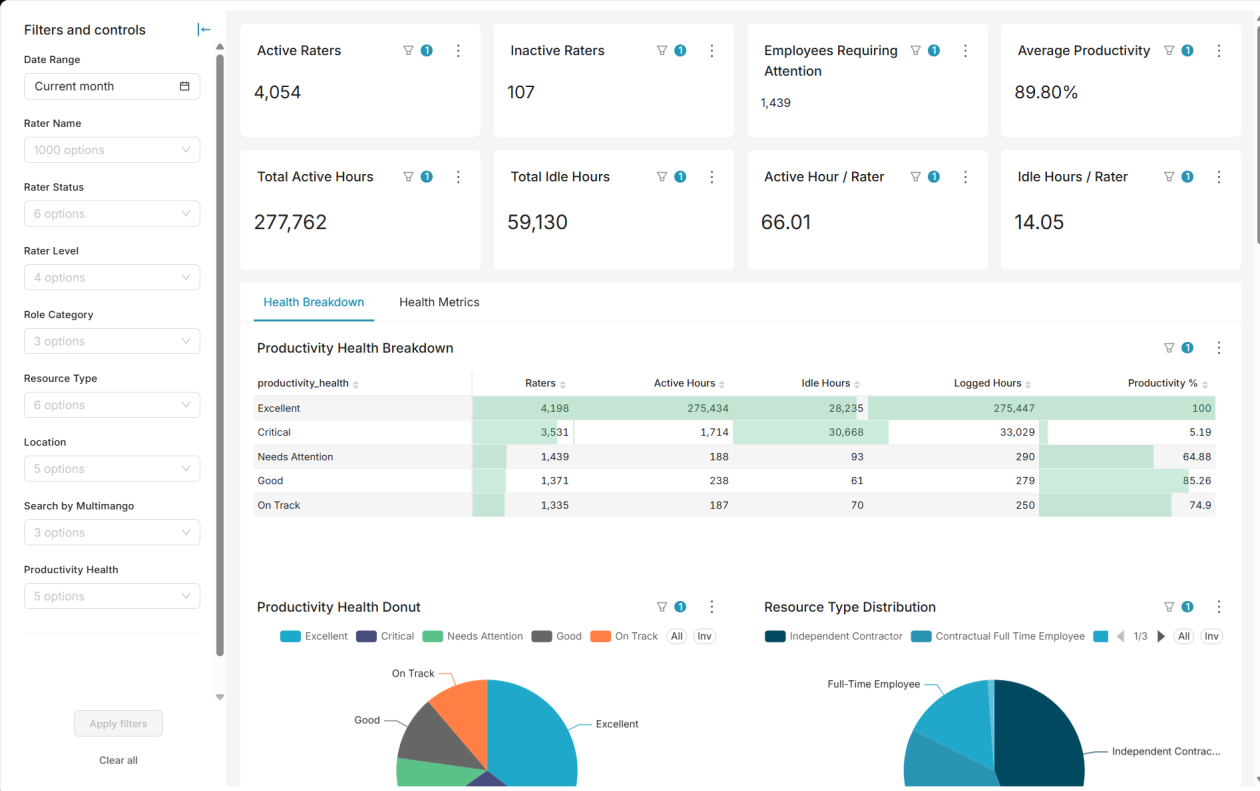Click filter icon on Active Raters card
The width and height of the screenshot is (1260, 791).
coord(408,50)
